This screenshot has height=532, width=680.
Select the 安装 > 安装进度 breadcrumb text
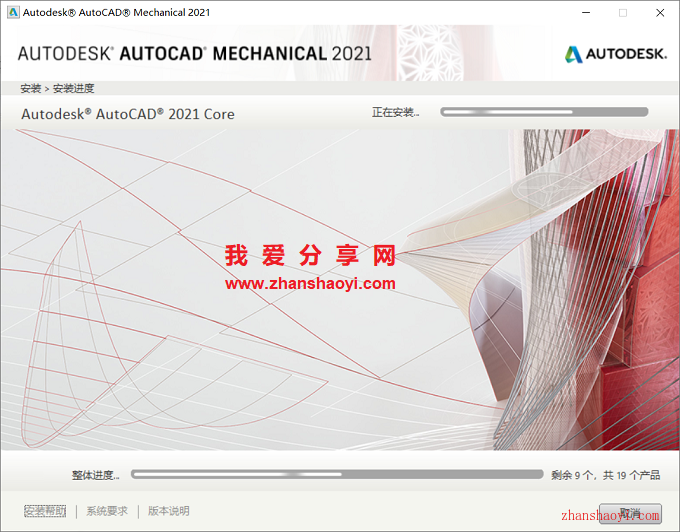coord(57,88)
